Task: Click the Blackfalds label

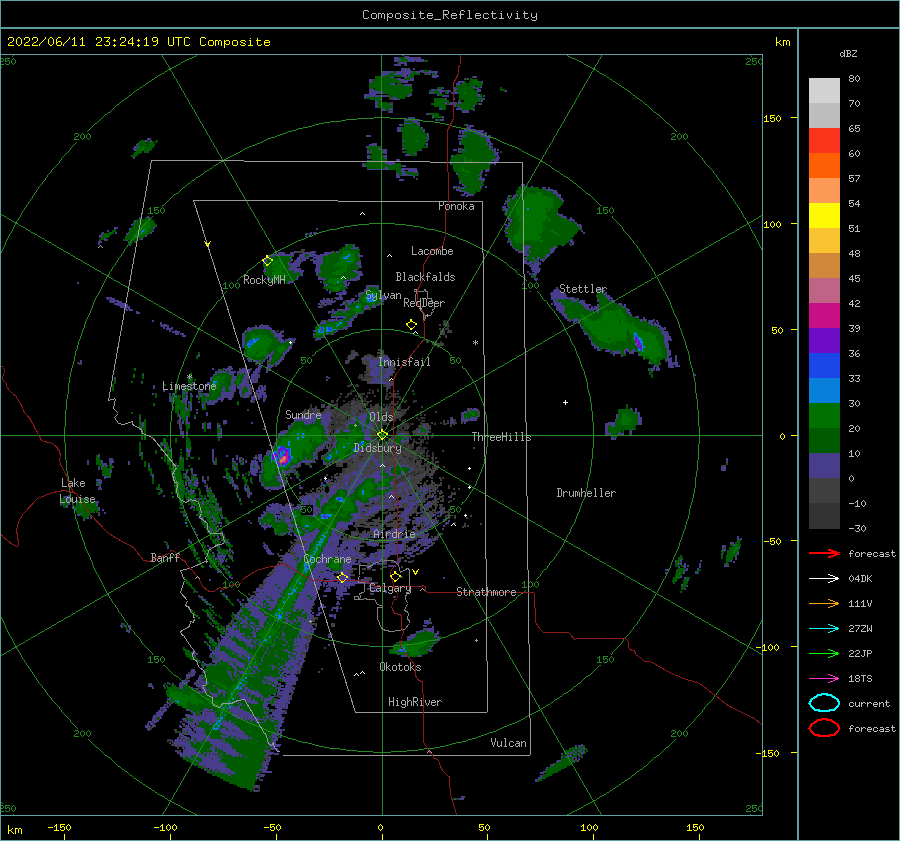Action: pos(425,277)
